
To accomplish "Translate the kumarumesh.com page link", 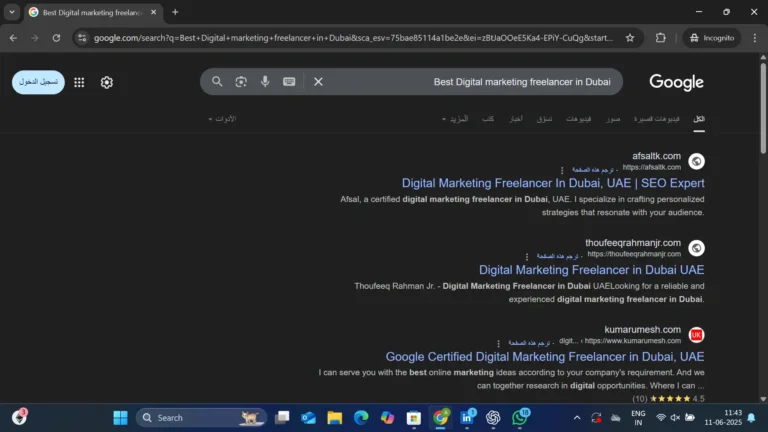I will [x=529, y=343].
